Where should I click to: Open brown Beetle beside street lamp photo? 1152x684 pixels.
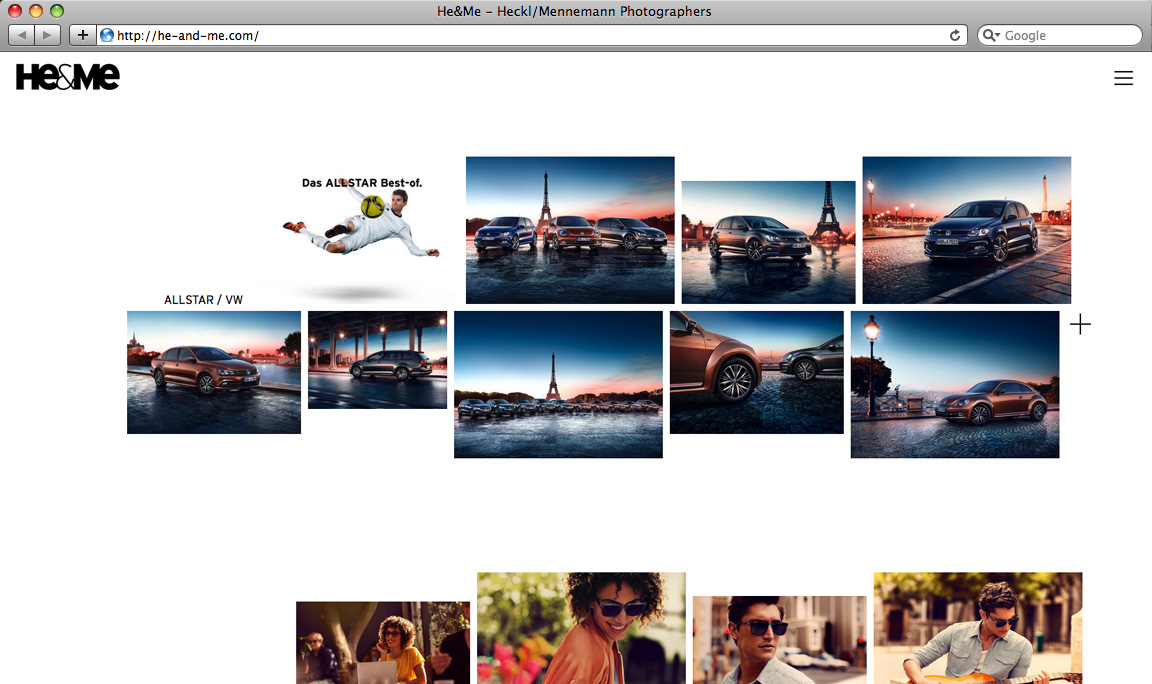point(955,384)
